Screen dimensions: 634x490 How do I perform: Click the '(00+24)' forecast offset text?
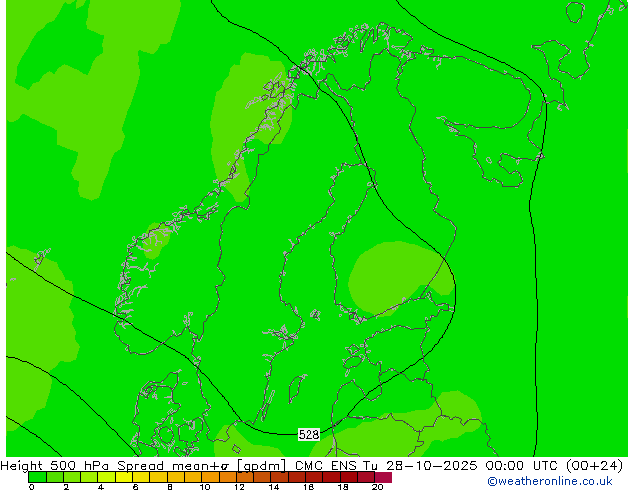(594, 466)
